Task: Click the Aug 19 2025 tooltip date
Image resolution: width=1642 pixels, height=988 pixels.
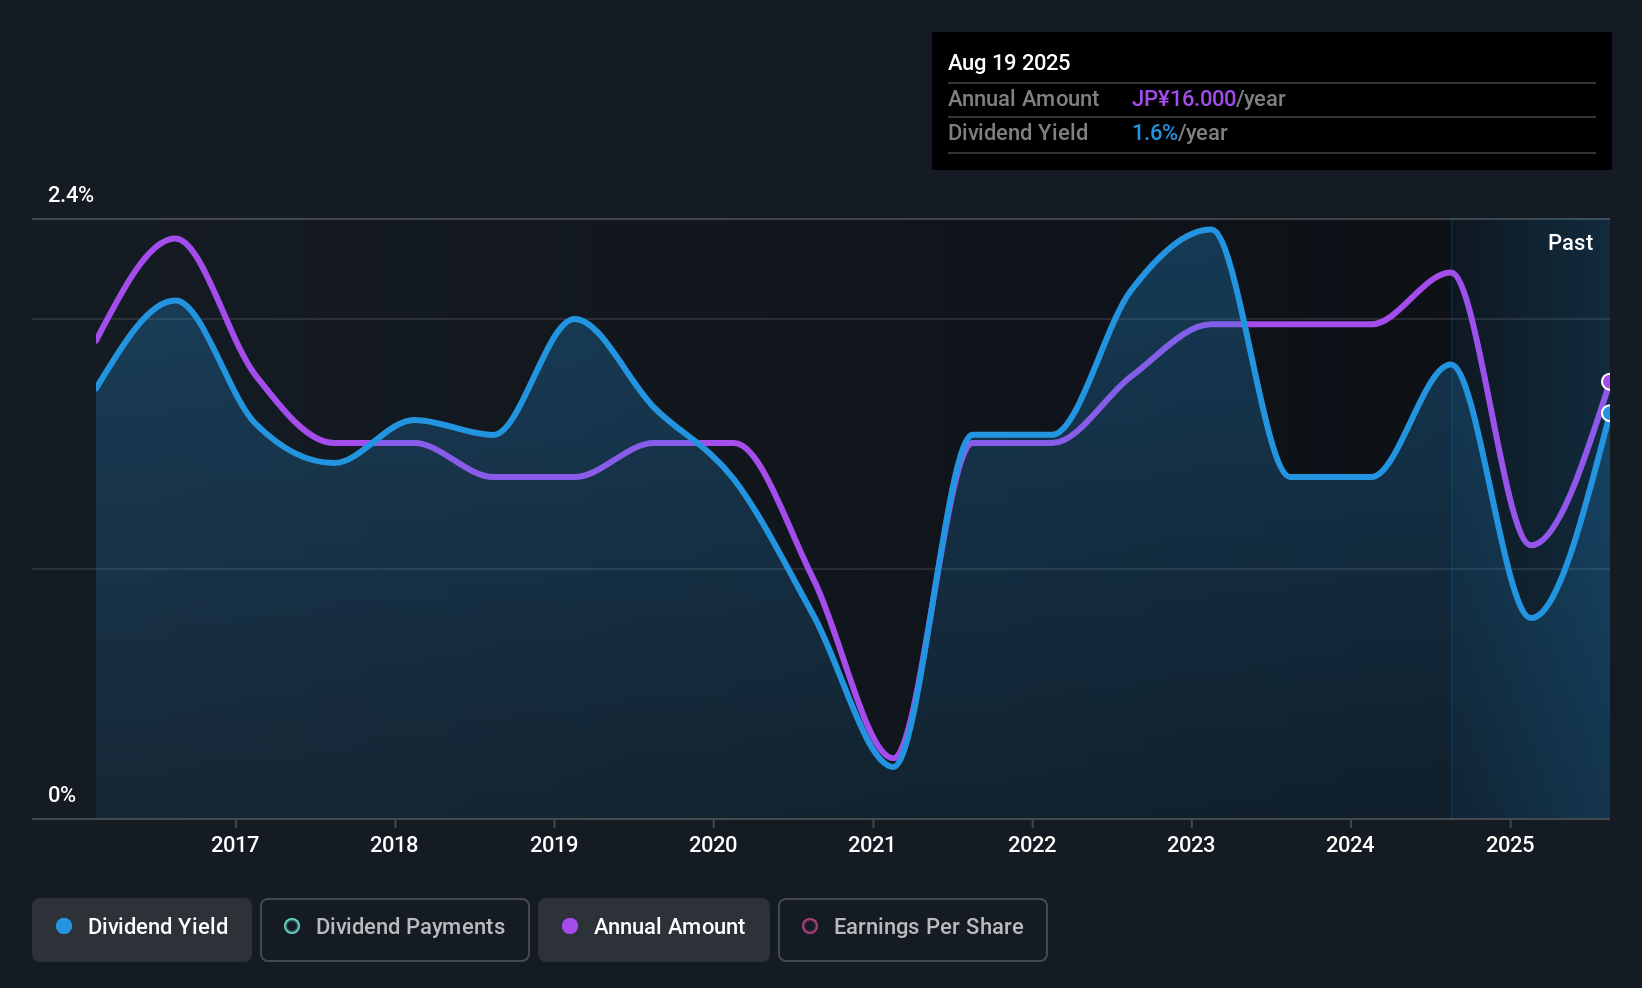Action: point(1009,62)
